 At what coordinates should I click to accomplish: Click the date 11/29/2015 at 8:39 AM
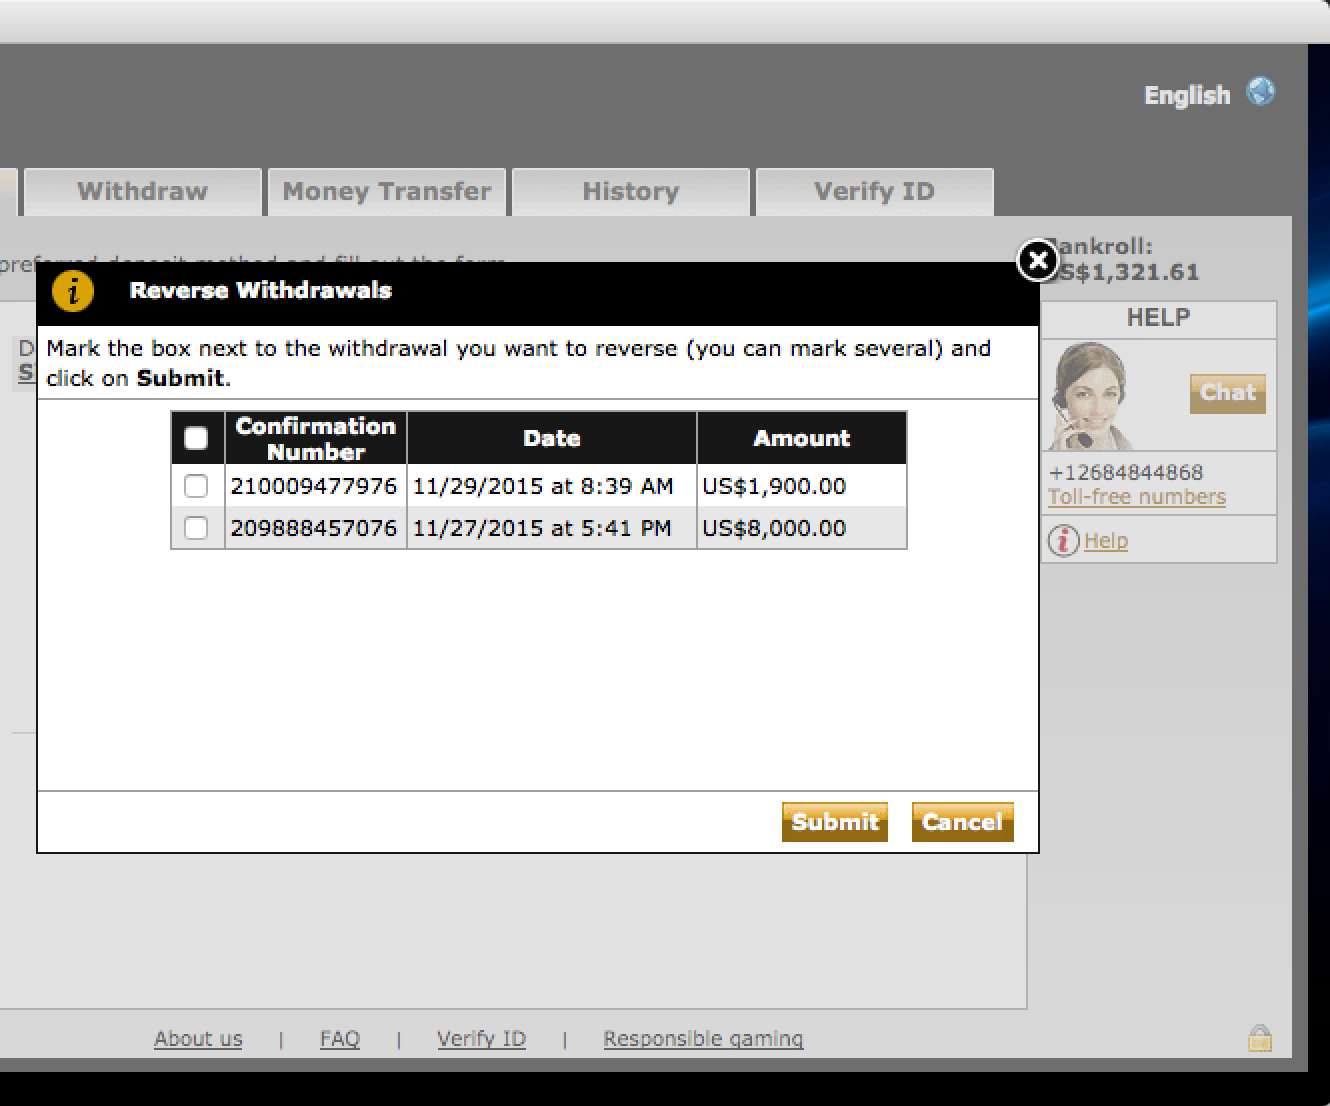click(x=543, y=486)
